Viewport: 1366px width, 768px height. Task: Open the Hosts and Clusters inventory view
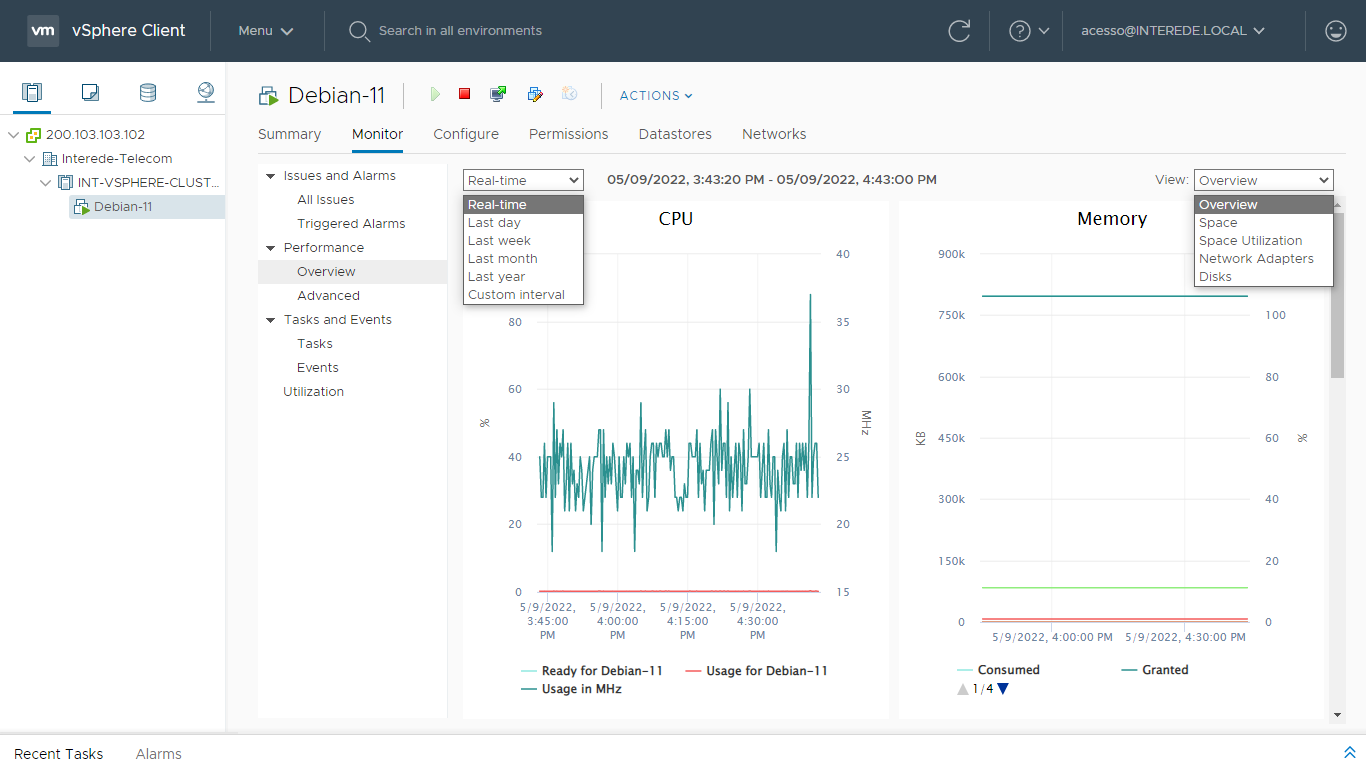pos(32,93)
